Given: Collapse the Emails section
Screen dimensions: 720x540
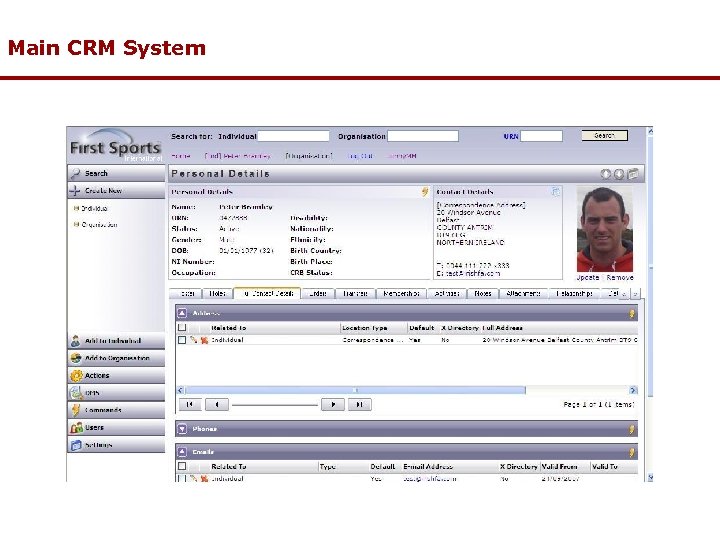Looking at the screenshot, I should (182, 452).
